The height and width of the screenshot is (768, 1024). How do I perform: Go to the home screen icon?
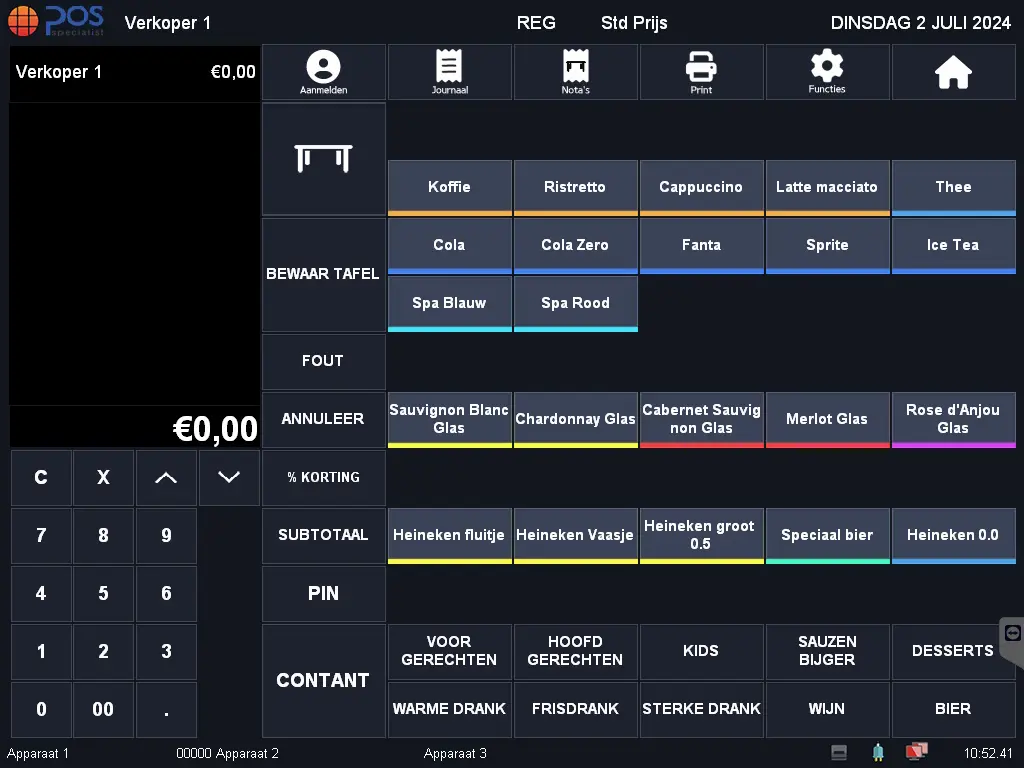click(953, 72)
